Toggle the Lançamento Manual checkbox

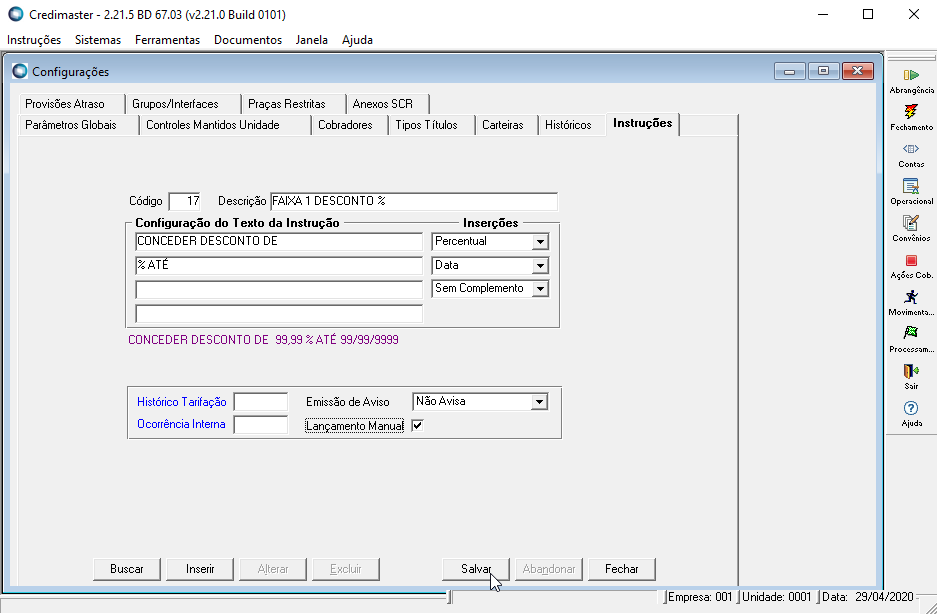pyautogui.click(x=418, y=426)
